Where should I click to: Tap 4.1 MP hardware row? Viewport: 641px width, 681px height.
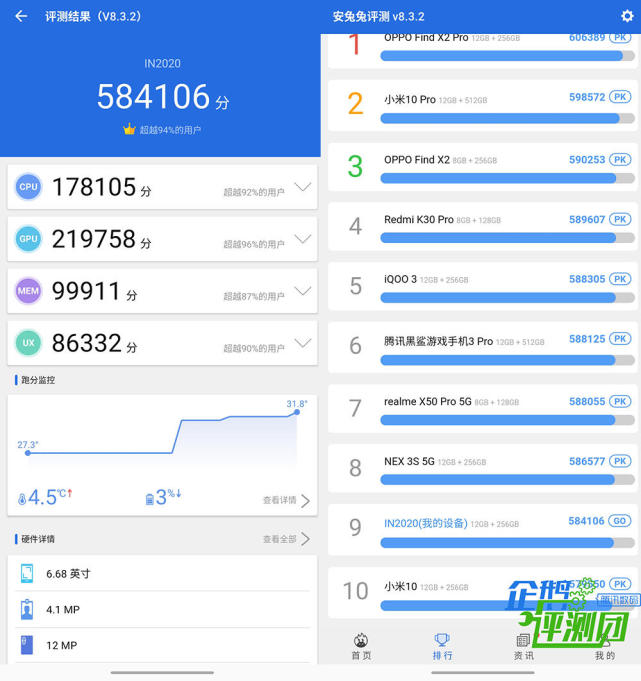pyautogui.click(x=162, y=609)
